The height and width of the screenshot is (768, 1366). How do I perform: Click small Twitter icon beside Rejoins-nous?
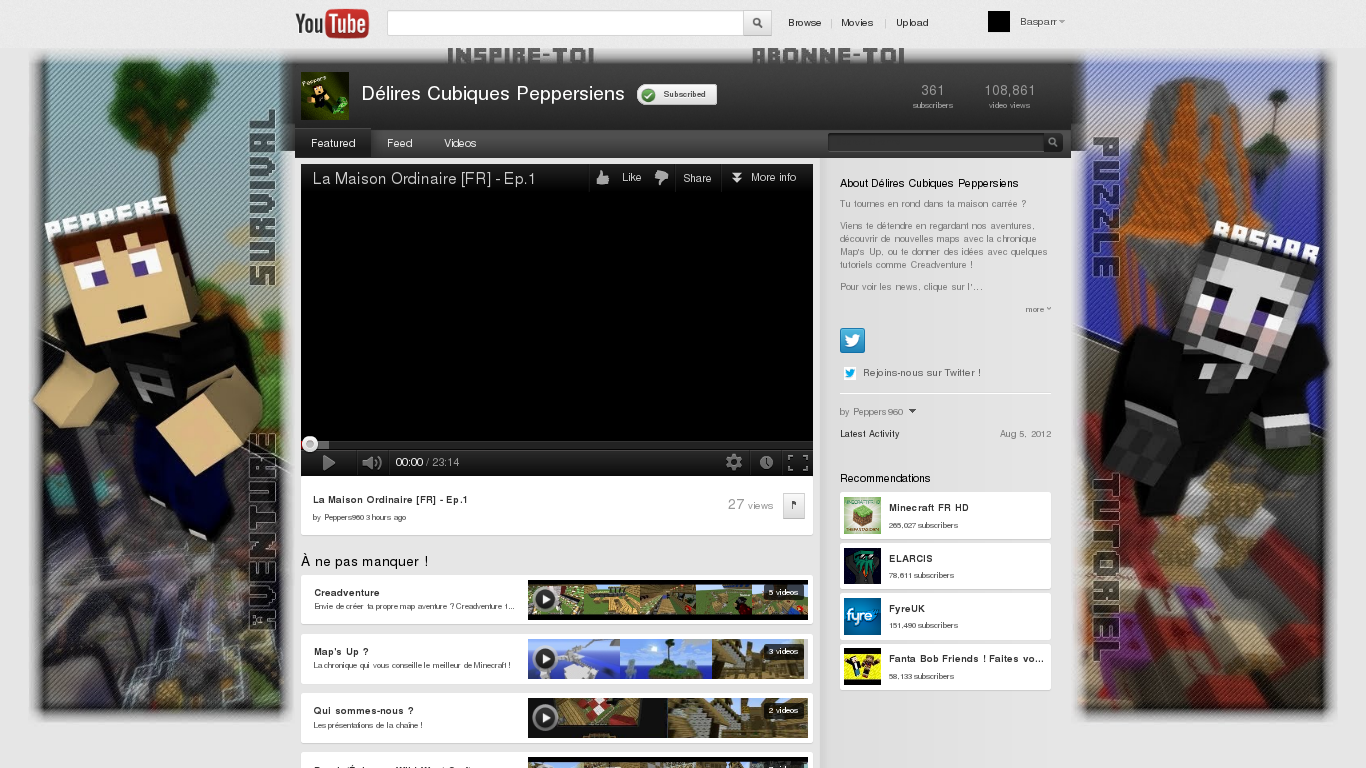coord(850,373)
